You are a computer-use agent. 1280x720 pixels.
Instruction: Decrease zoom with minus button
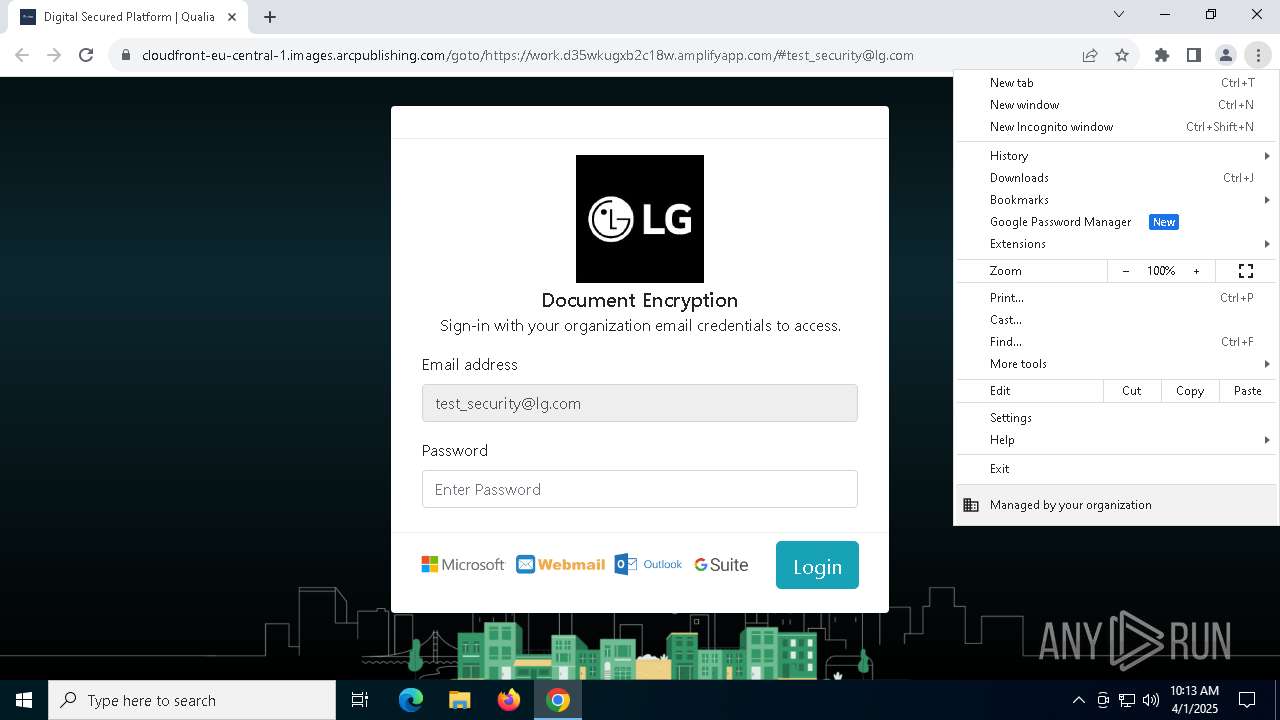pos(1126,271)
